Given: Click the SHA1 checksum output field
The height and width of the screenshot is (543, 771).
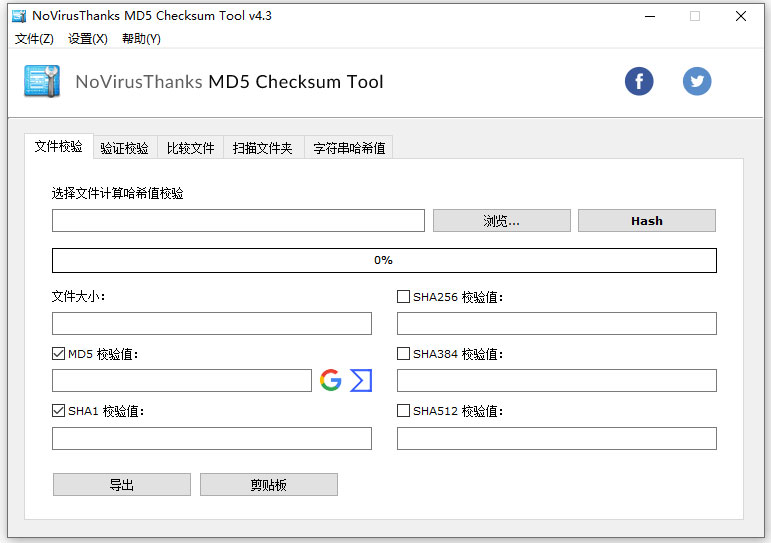Looking at the screenshot, I should [211, 438].
